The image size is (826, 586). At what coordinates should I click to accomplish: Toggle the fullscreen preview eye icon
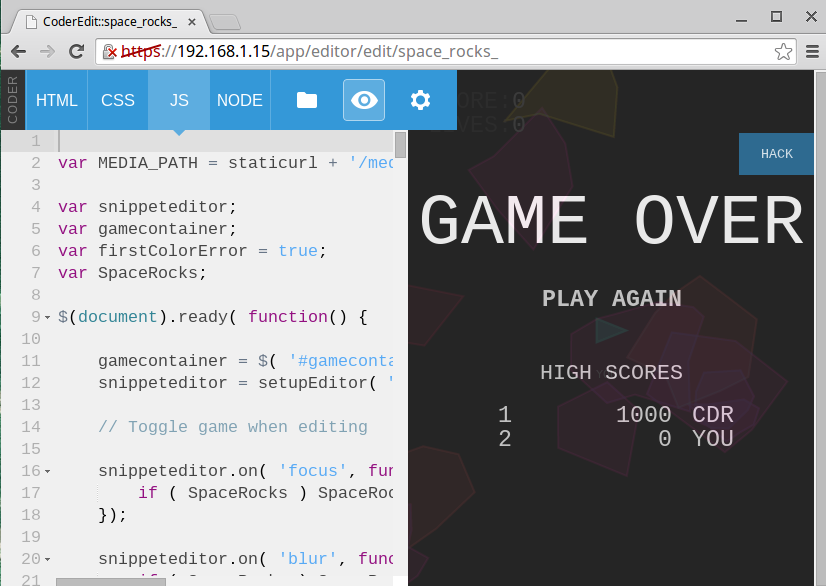tap(363, 100)
